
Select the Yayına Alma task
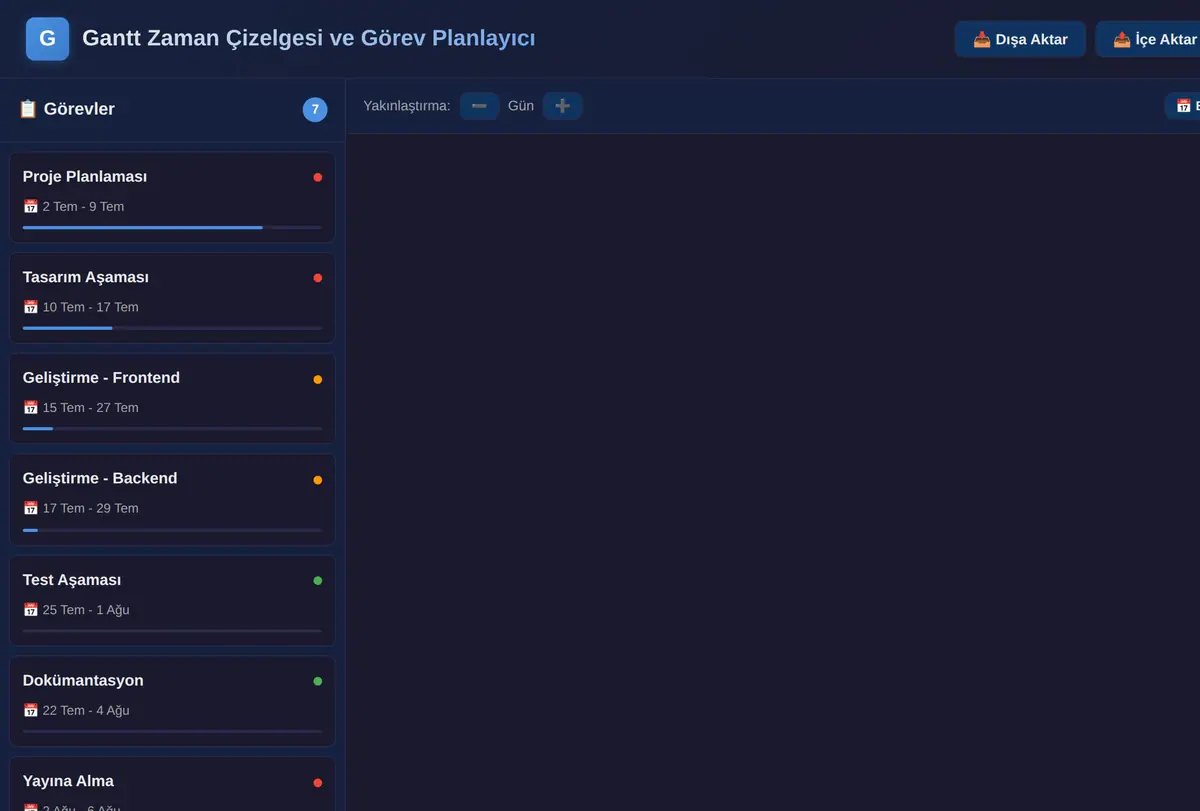(x=172, y=784)
